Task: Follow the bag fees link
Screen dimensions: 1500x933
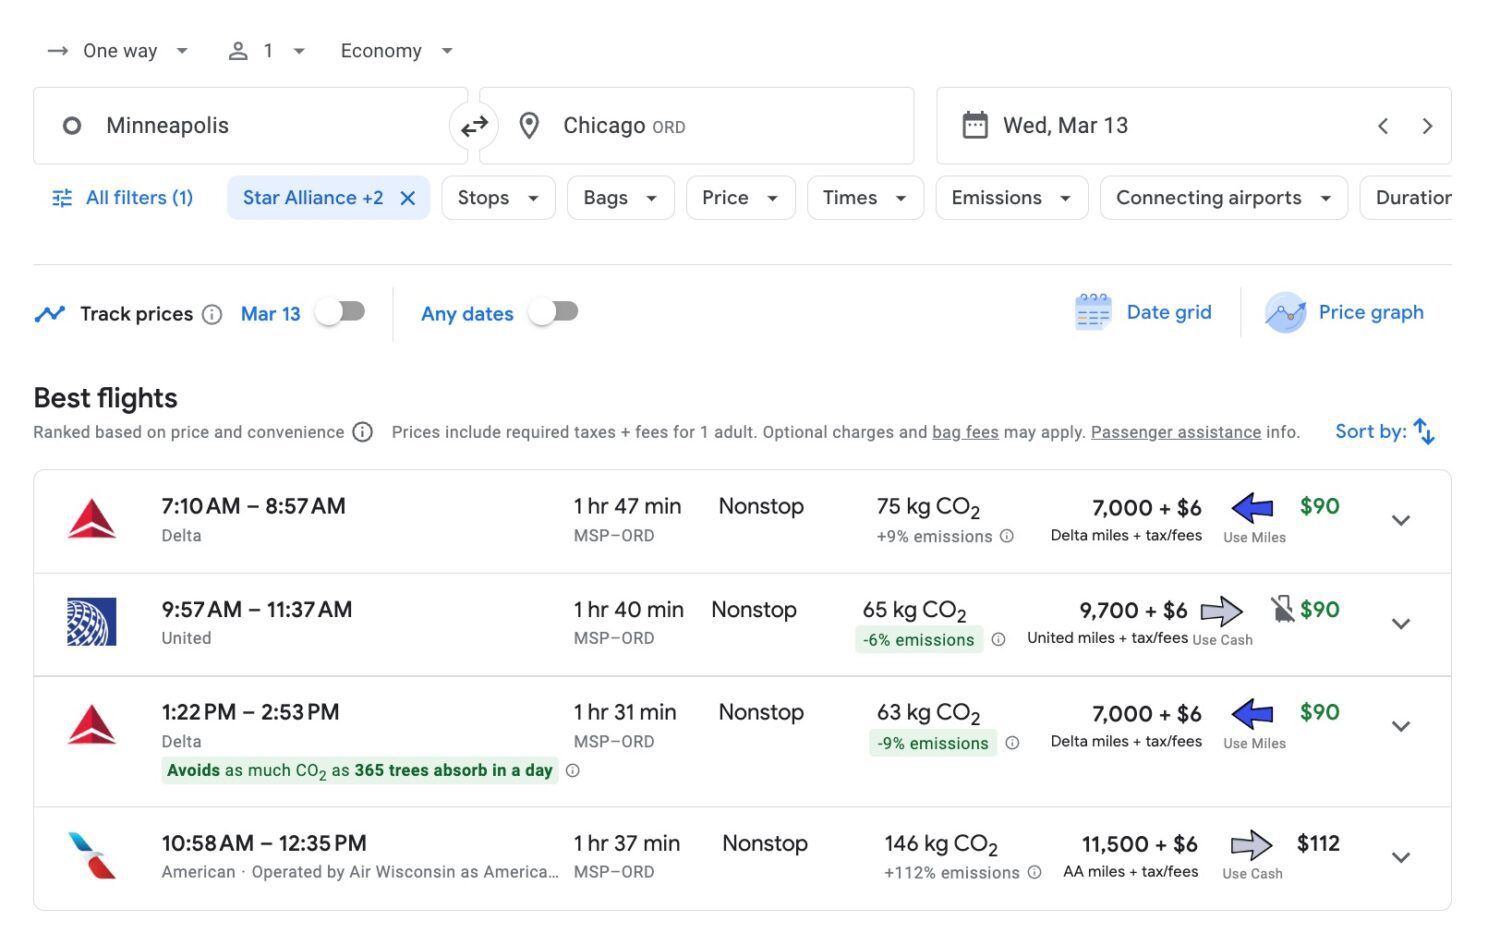Action: click(x=965, y=432)
